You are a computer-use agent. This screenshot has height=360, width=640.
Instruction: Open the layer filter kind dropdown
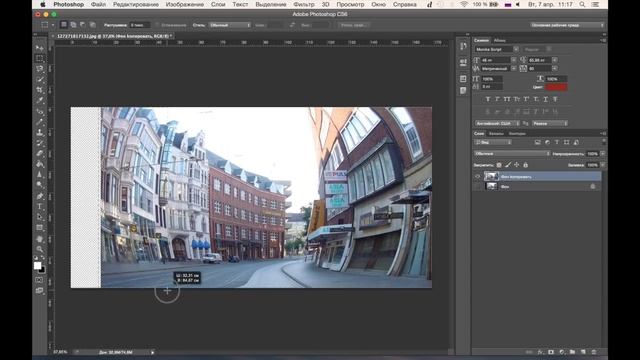coord(493,142)
